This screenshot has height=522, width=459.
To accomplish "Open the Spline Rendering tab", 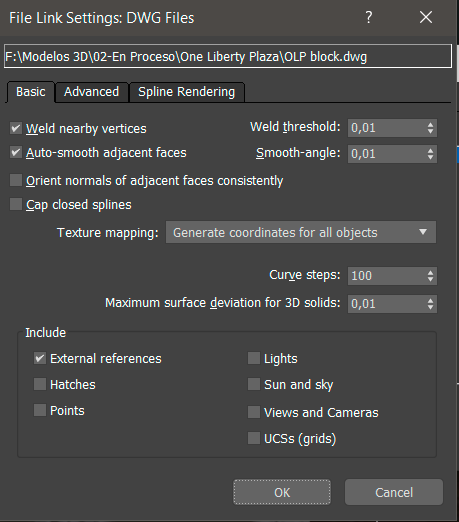I will point(187,92).
